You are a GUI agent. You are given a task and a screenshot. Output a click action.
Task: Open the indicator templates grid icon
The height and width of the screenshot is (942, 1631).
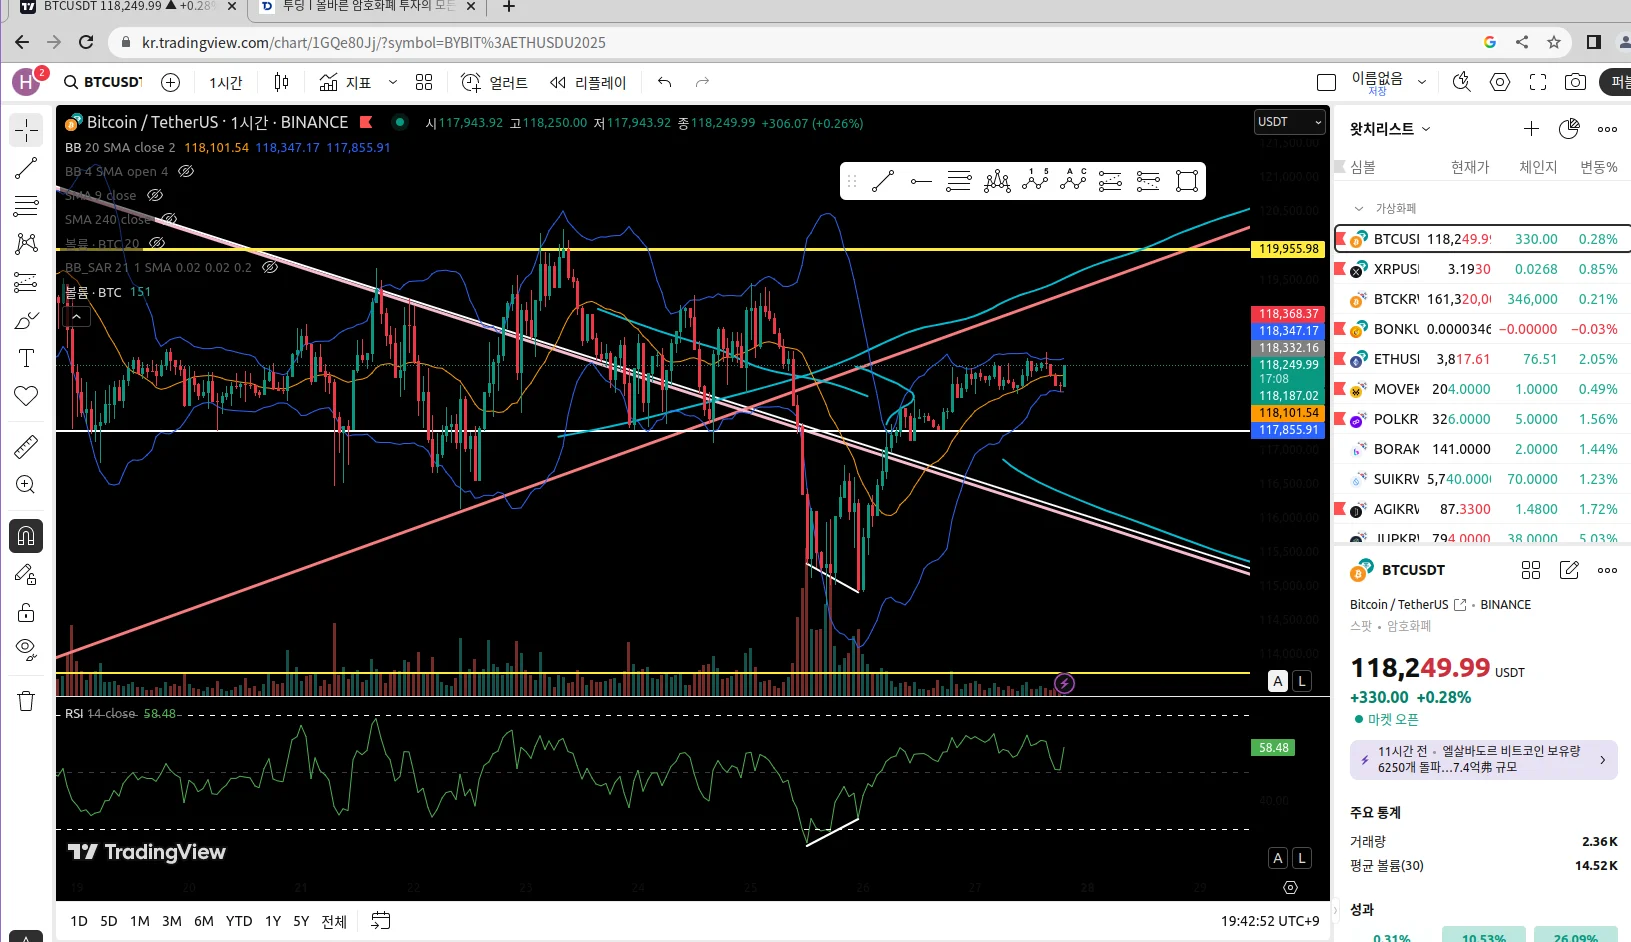[x=424, y=82]
